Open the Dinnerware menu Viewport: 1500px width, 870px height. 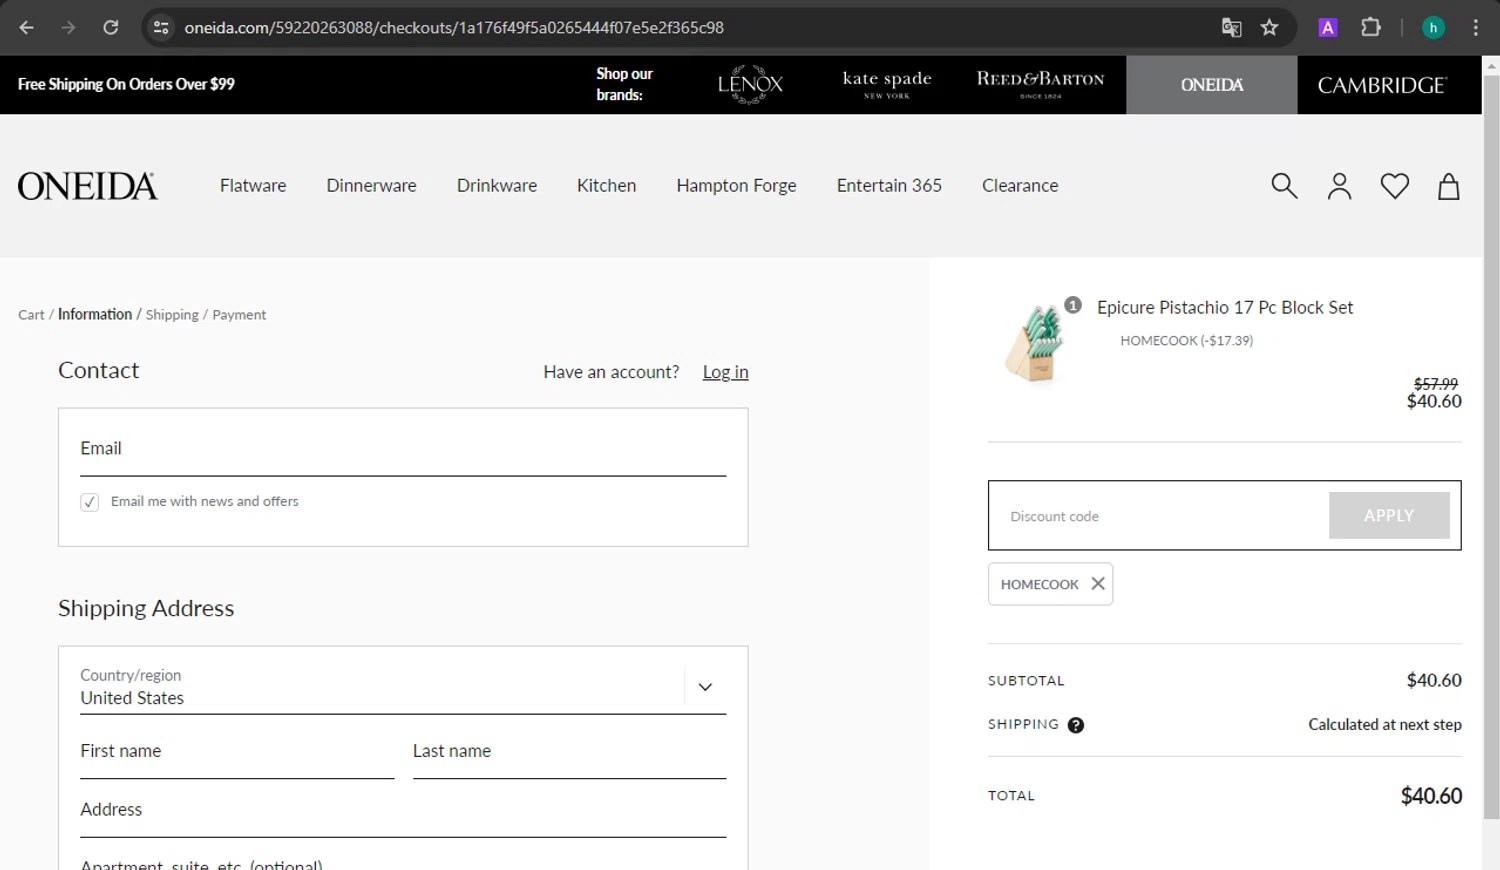pos(371,186)
